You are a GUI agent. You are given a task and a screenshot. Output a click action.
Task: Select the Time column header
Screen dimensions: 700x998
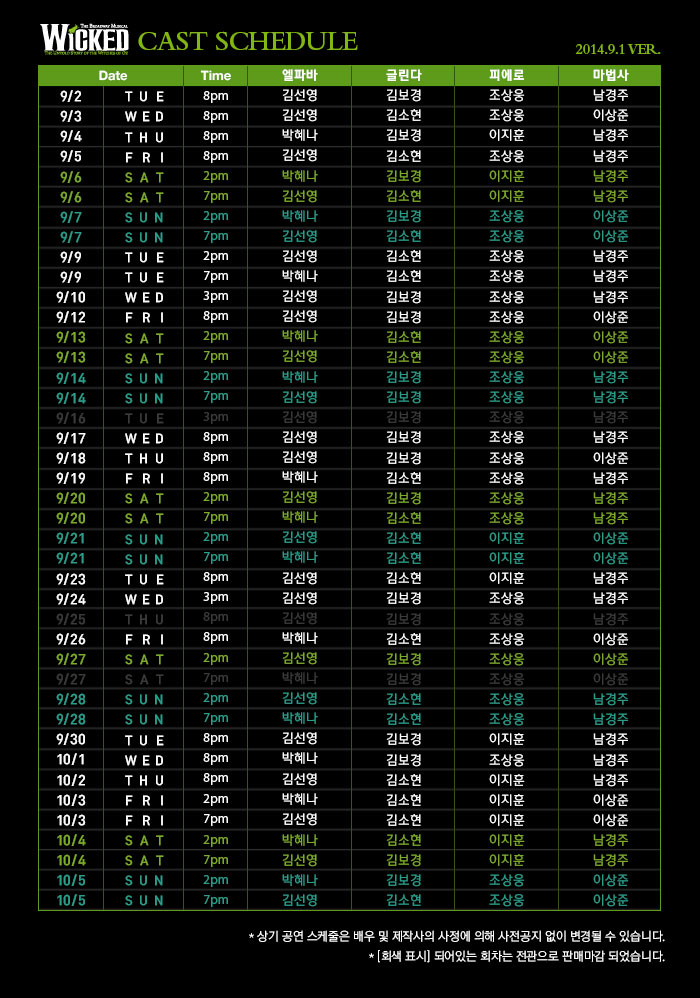tap(215, 75)
